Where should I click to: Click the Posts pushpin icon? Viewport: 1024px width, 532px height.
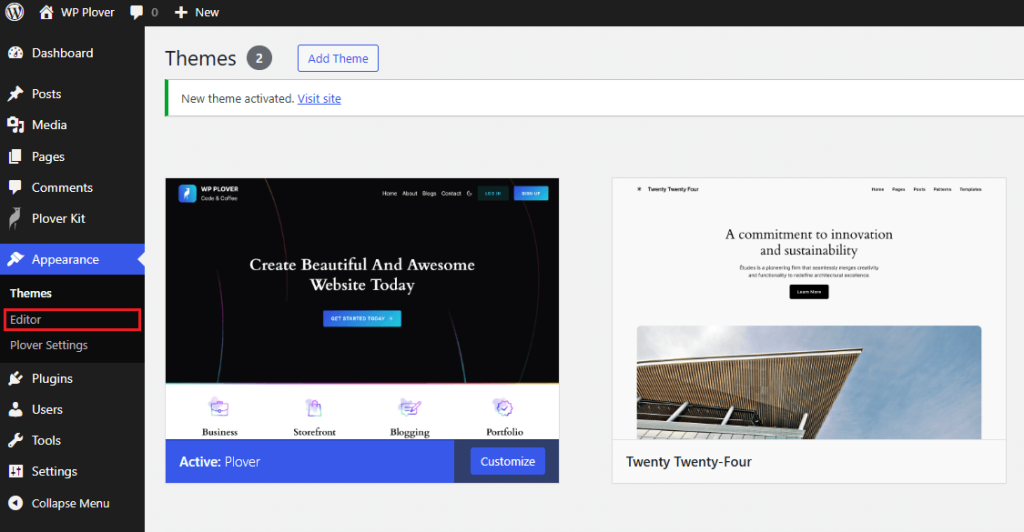click(x=15, y=94)
